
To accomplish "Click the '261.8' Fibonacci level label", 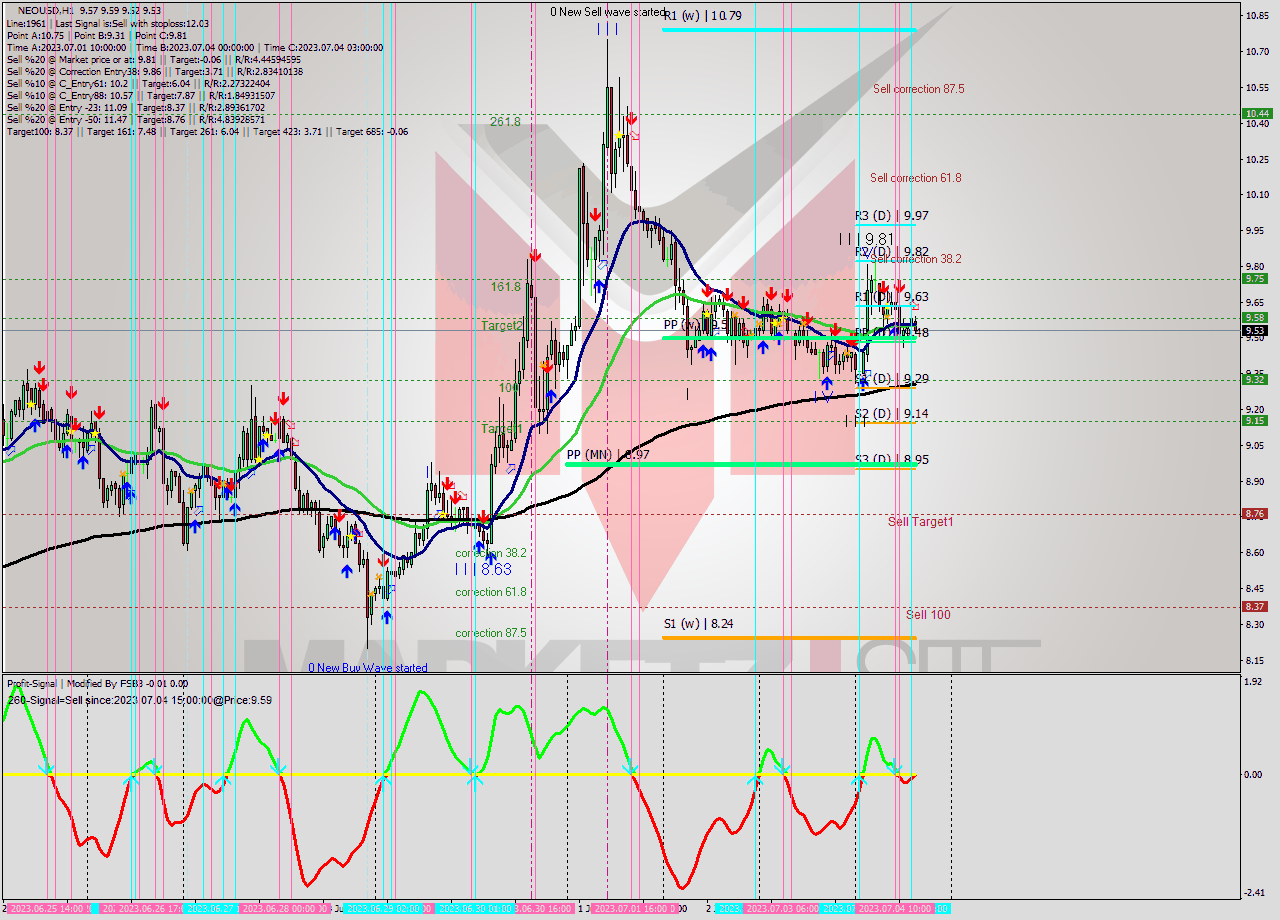I will pos(505,122).
